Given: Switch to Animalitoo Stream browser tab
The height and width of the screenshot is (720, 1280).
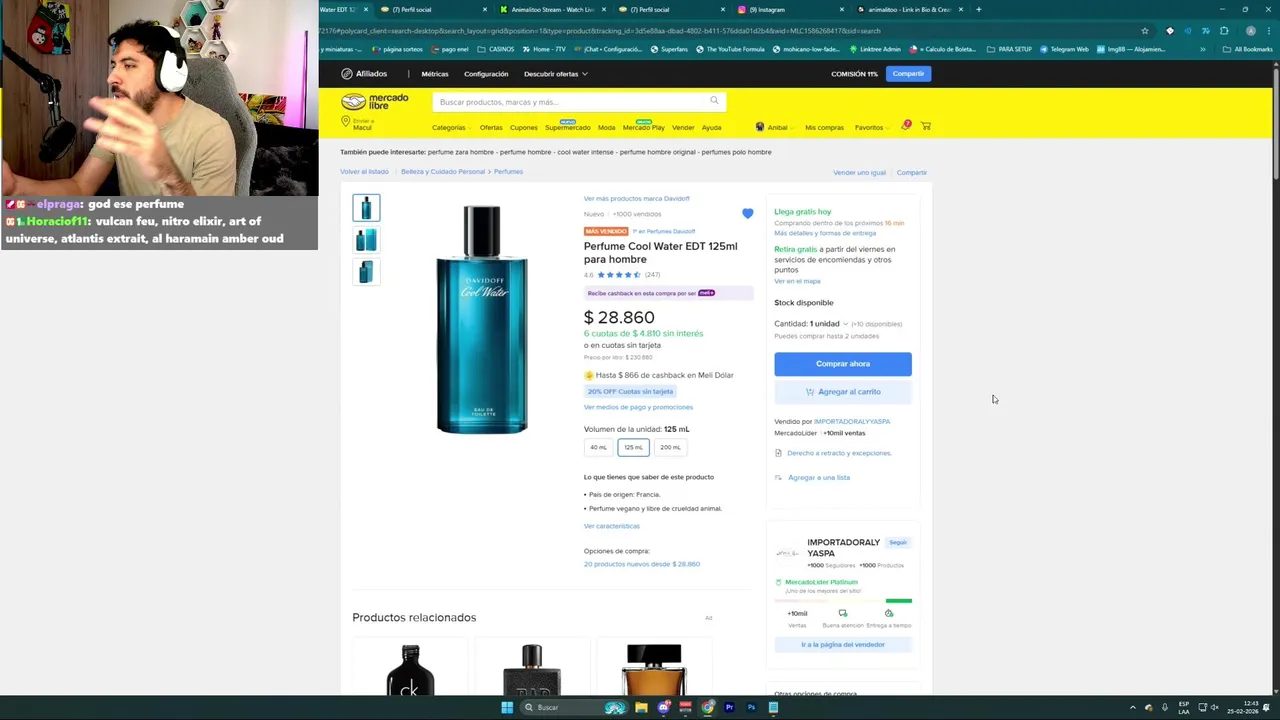Looking at the screenshot, I should (550, 10).
